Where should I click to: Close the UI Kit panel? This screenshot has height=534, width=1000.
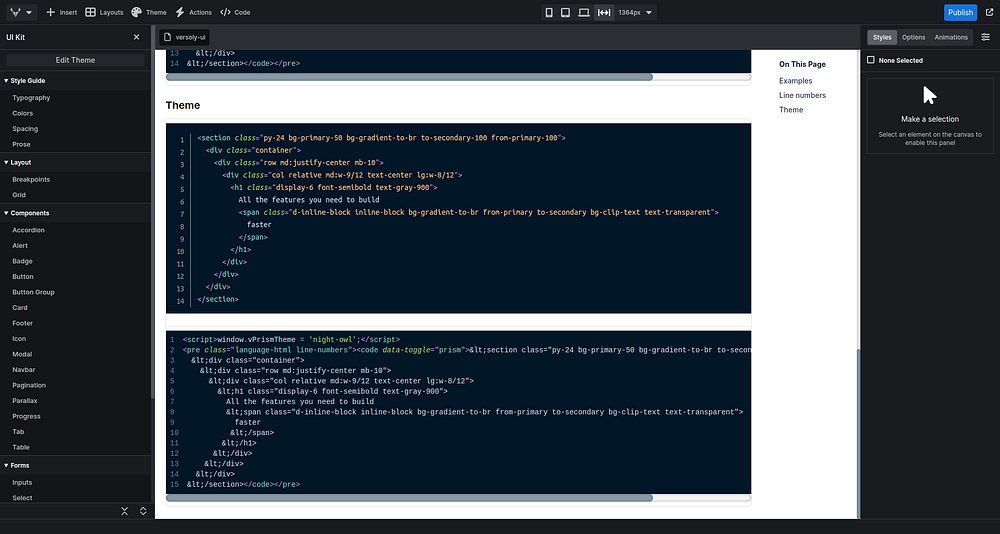(x=137, y=37)
